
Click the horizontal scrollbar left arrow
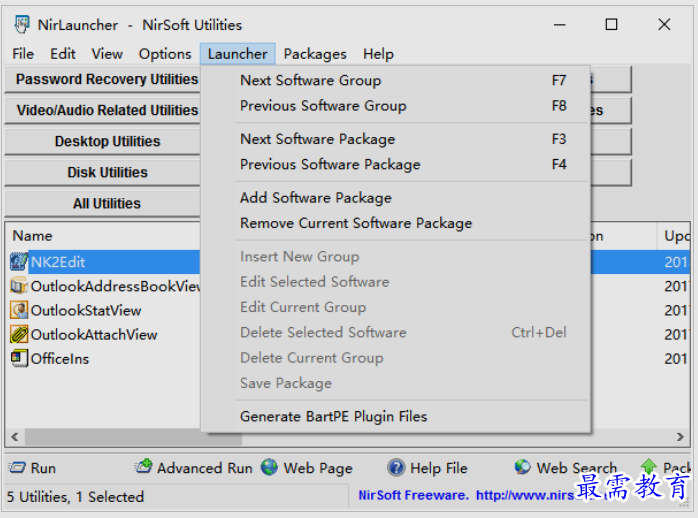(x=15, y=437)
